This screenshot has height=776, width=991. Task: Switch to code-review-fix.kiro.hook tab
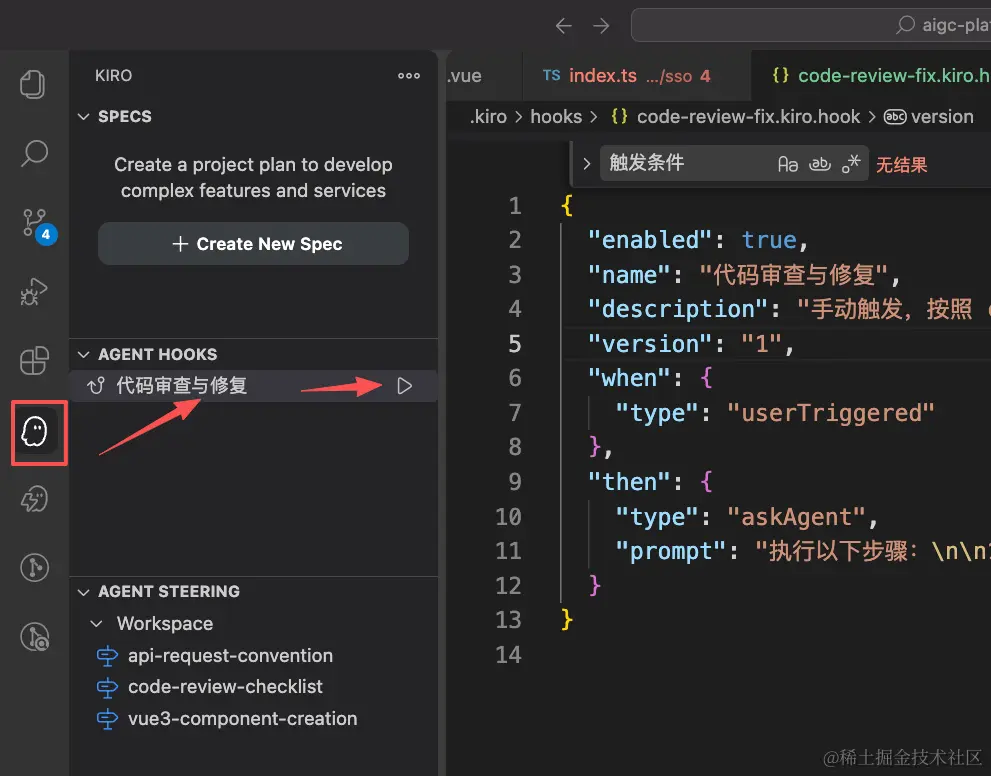click(x=880, y=76)
